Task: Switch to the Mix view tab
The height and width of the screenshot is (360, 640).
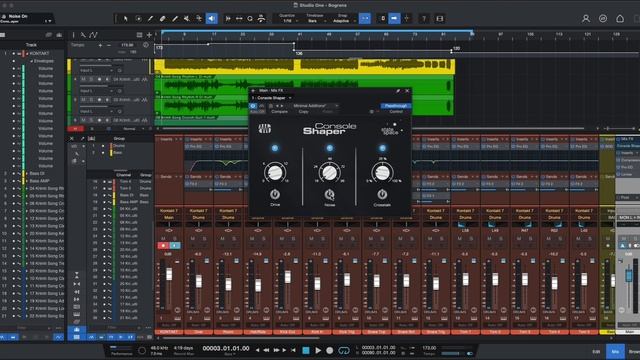Action: tap(615, 351)
